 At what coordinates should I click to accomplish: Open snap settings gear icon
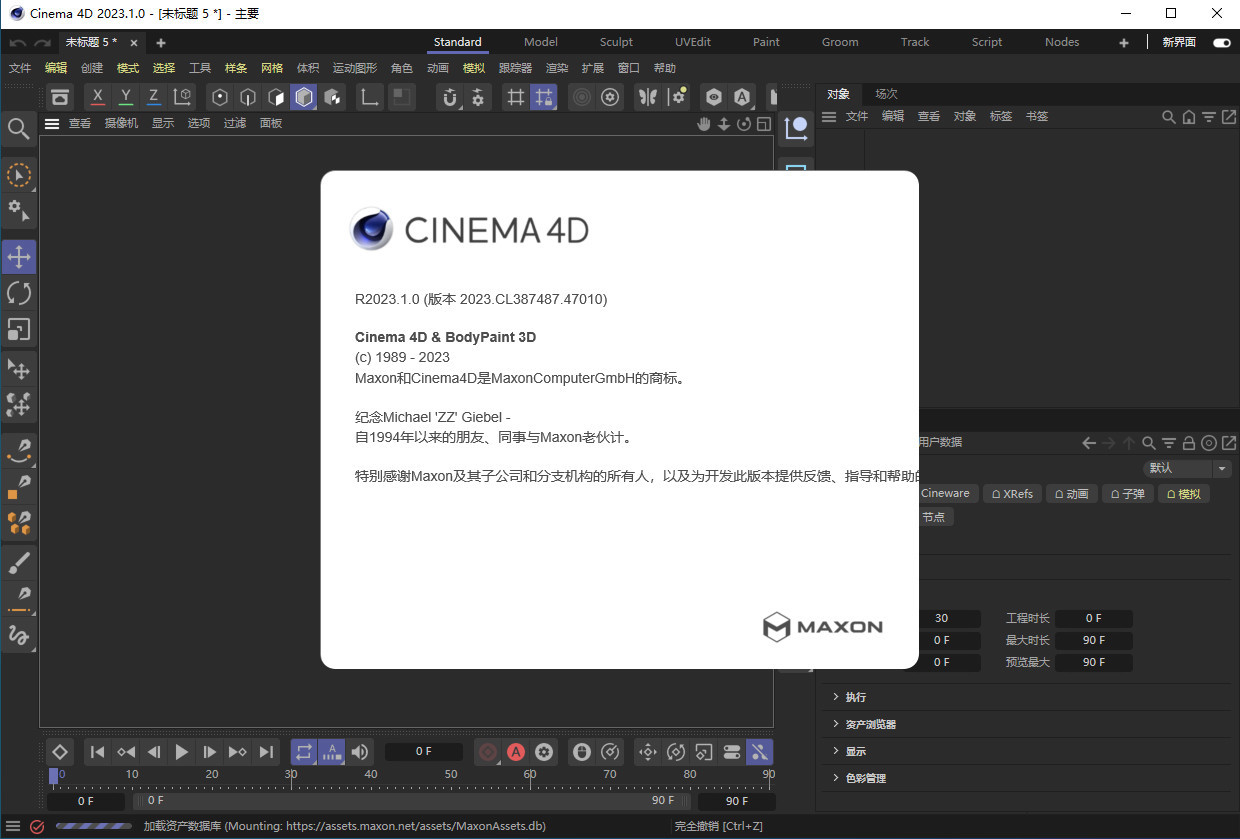(x=478, y=97)
